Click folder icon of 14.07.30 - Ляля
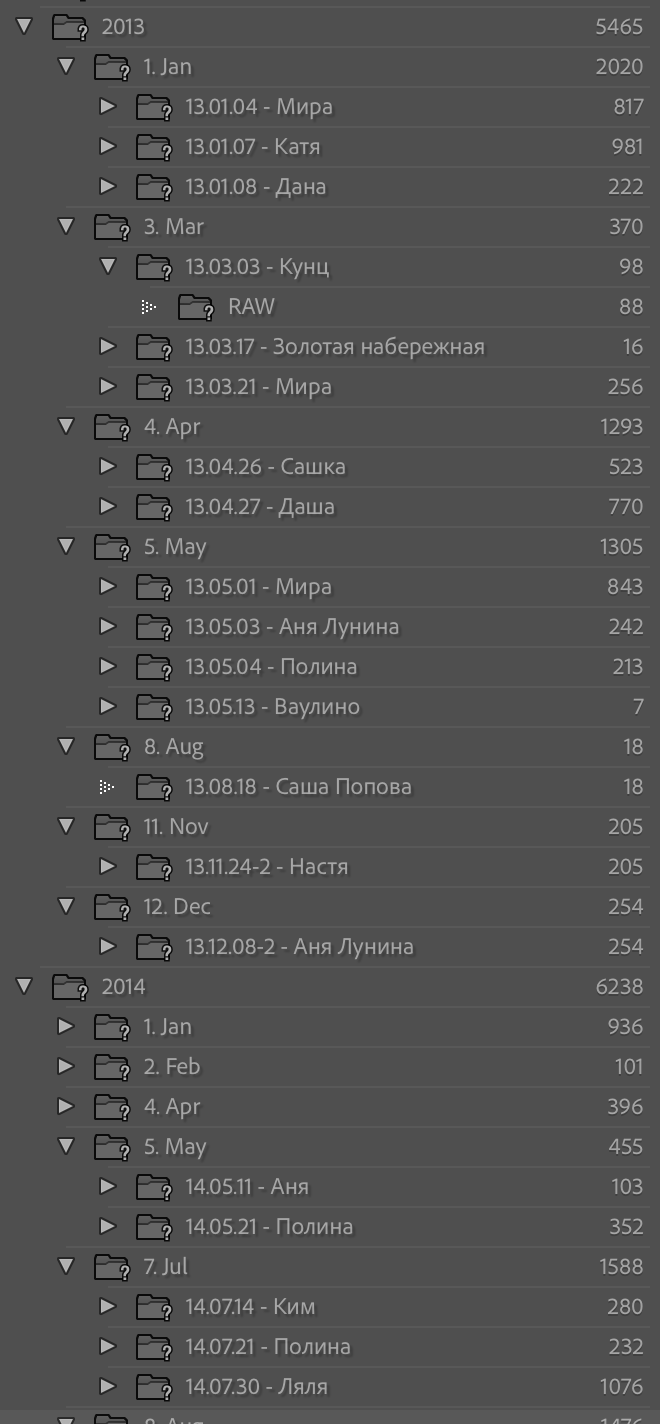The image size is (660, 1424). click(x=154, y=1388)
